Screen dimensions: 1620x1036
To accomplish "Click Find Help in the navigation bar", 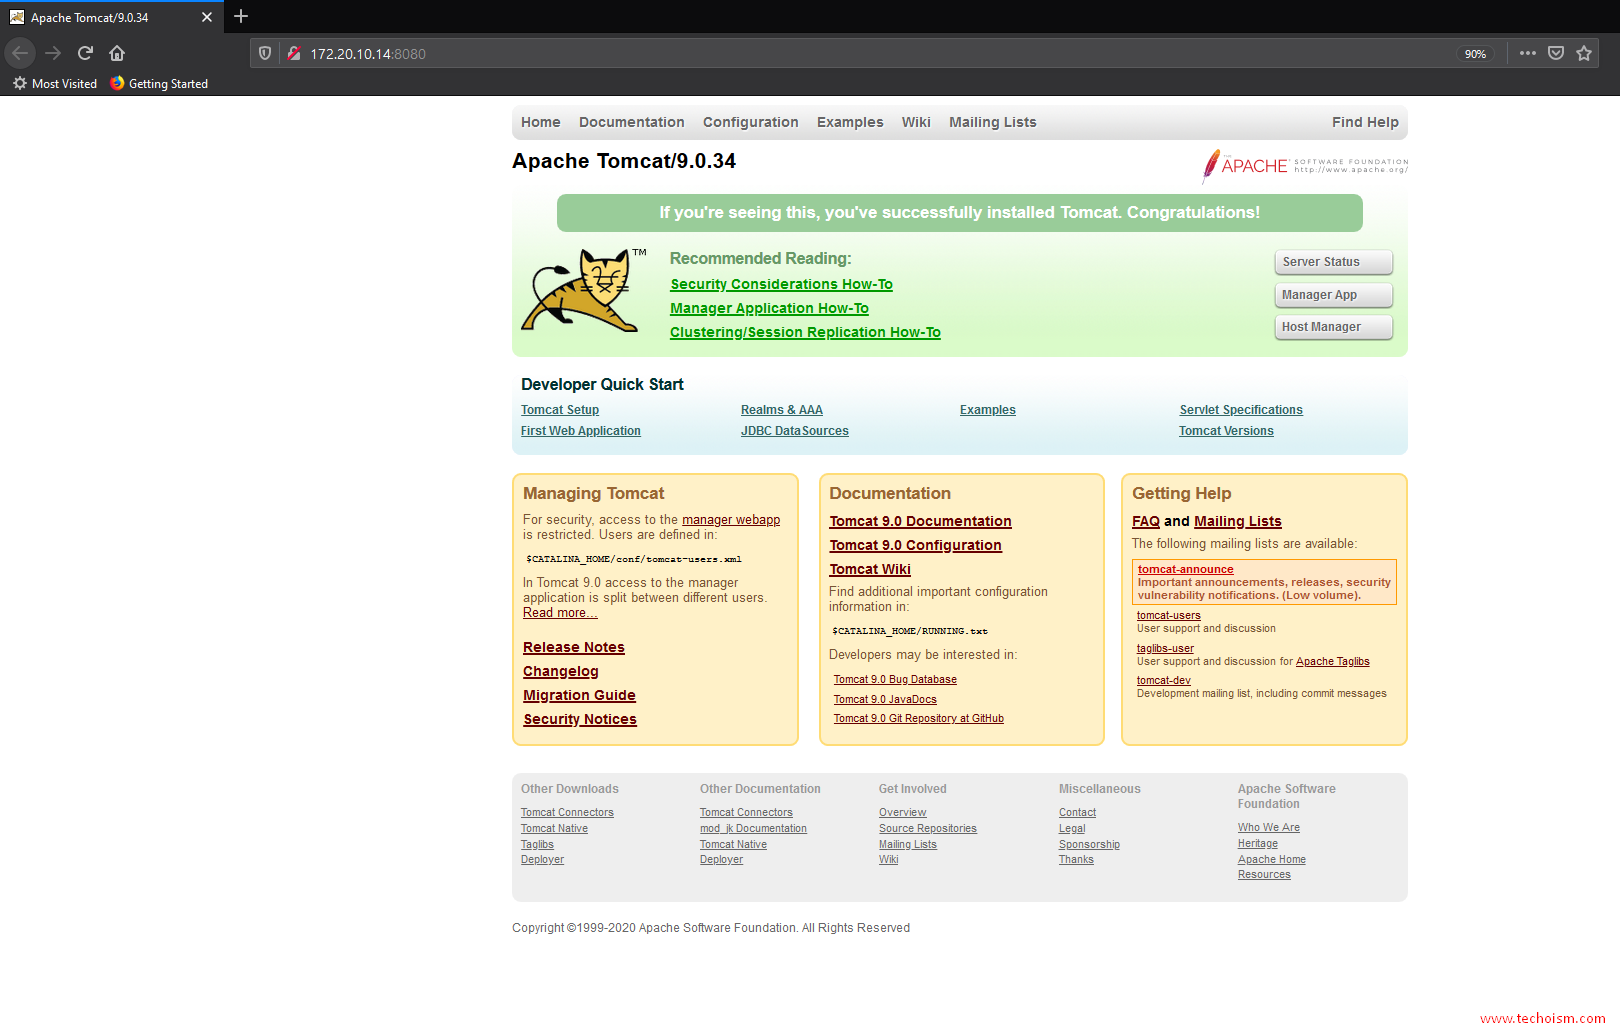I will 1365,122.
